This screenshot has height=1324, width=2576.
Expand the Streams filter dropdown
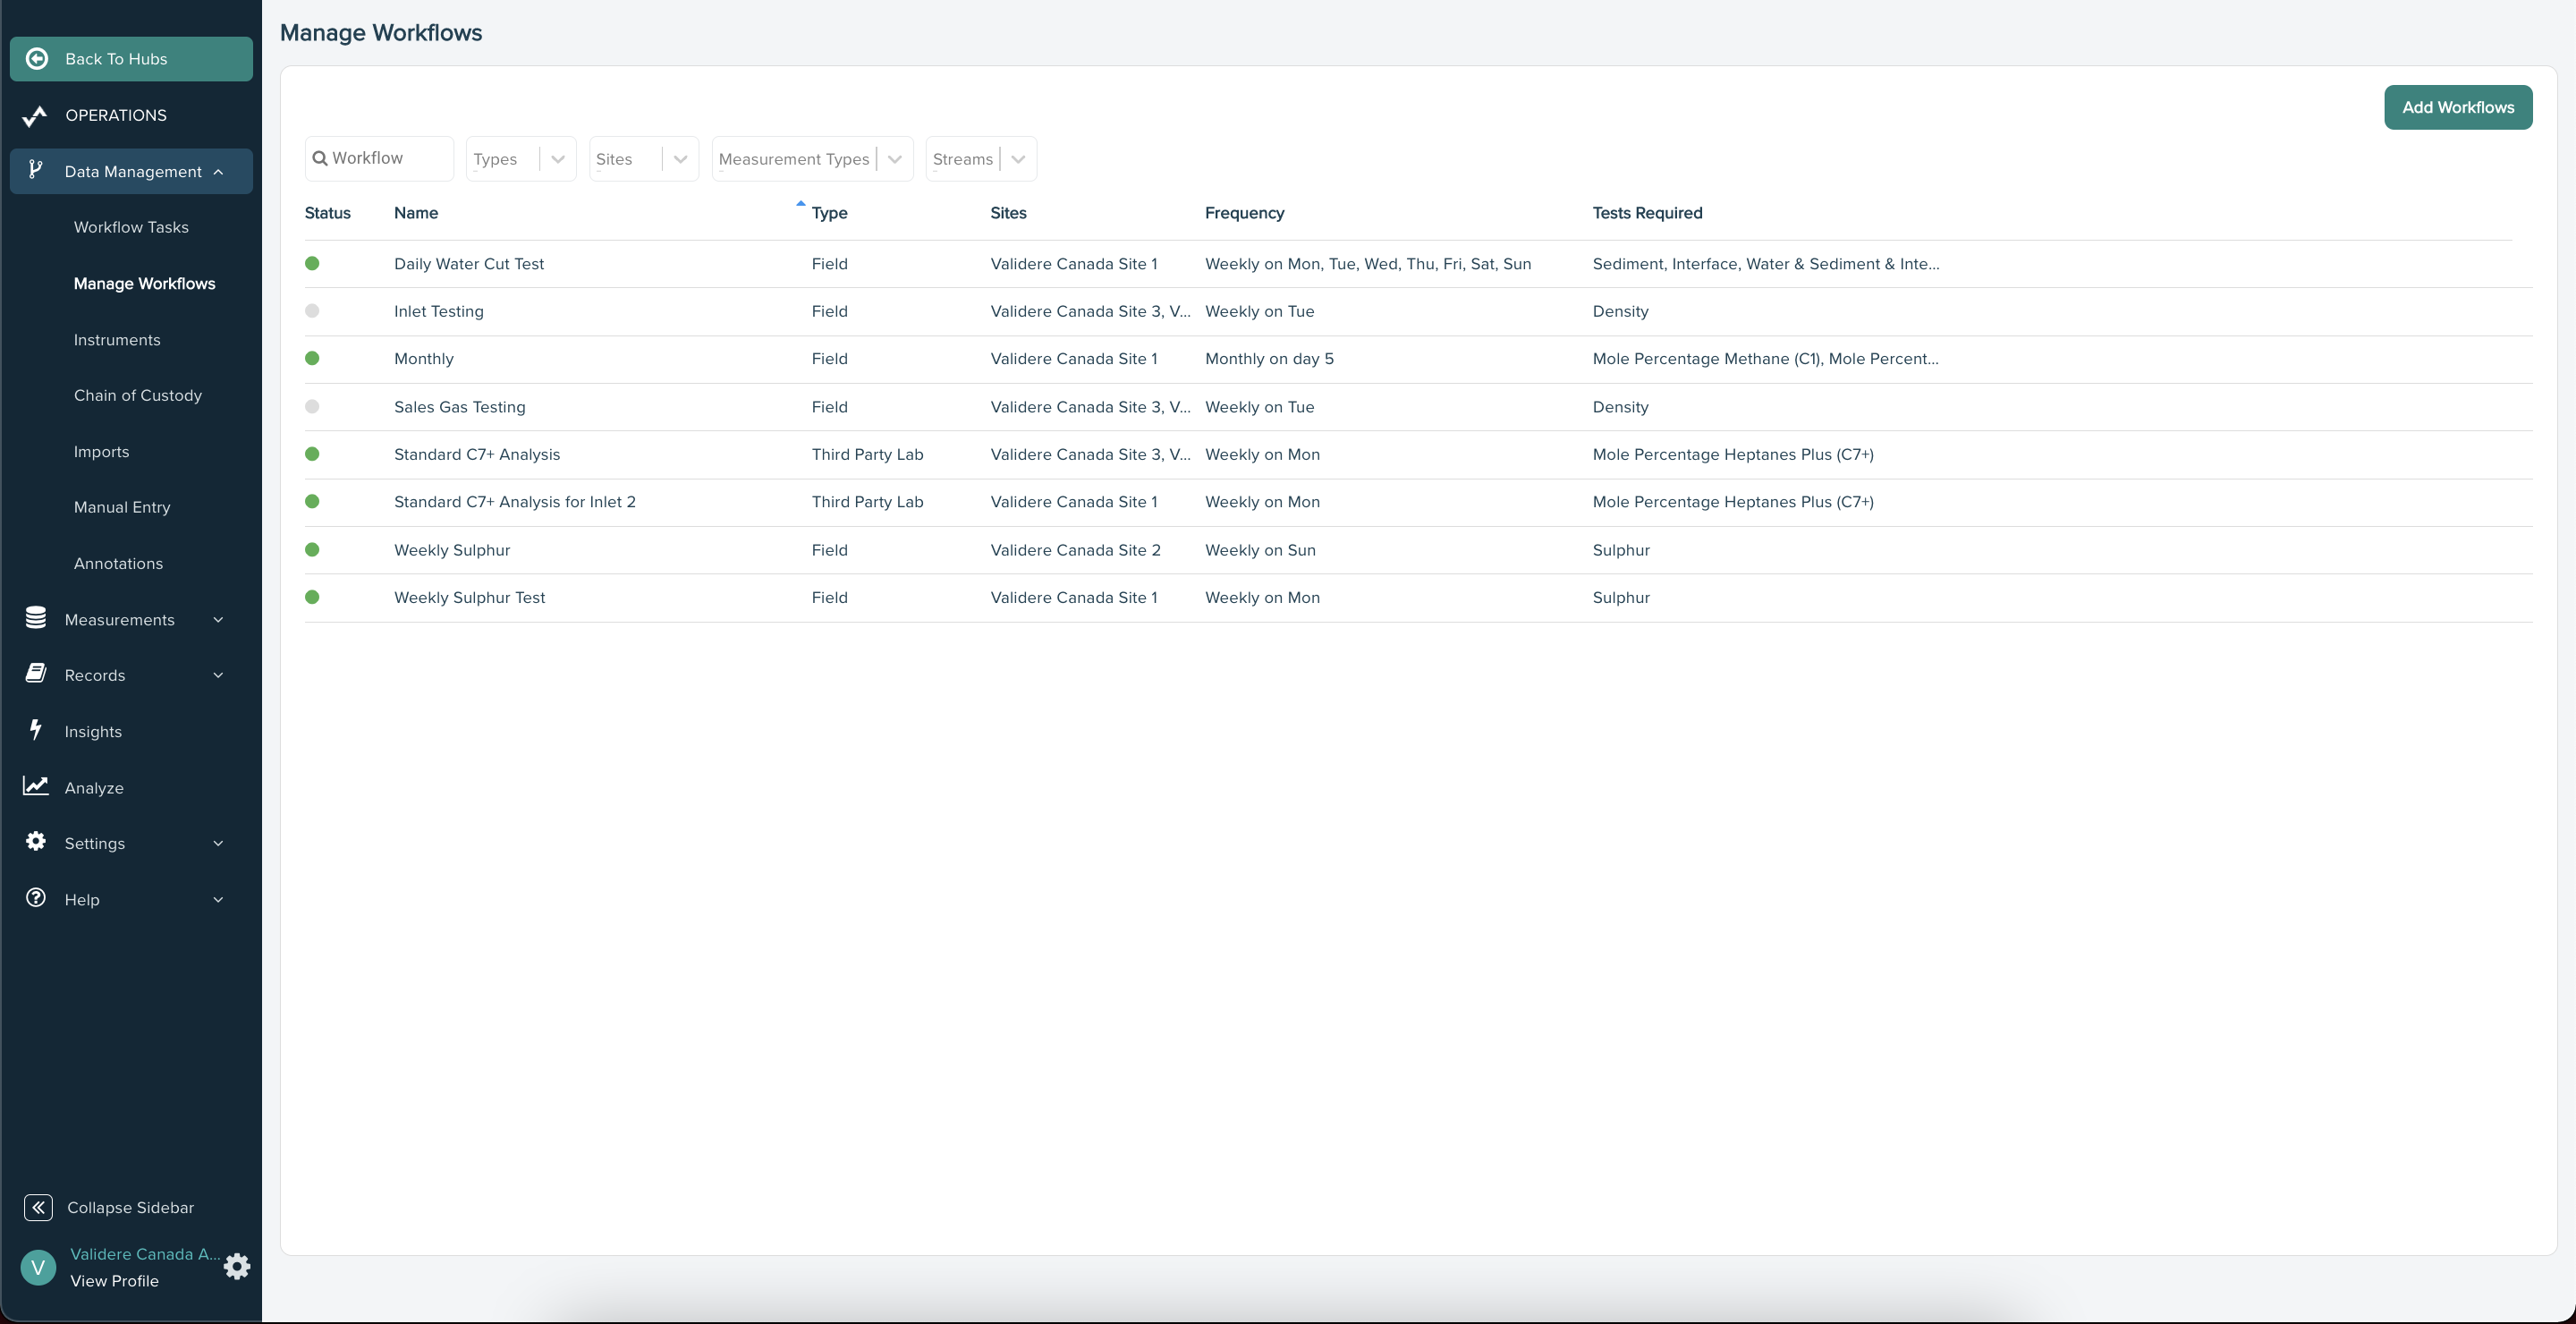[1018, 159]
